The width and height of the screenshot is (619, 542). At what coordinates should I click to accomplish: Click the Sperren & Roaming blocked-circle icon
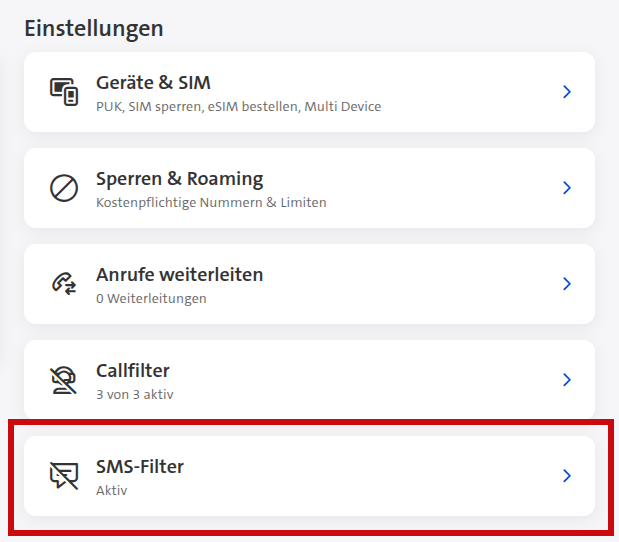(x=64, y=188)
